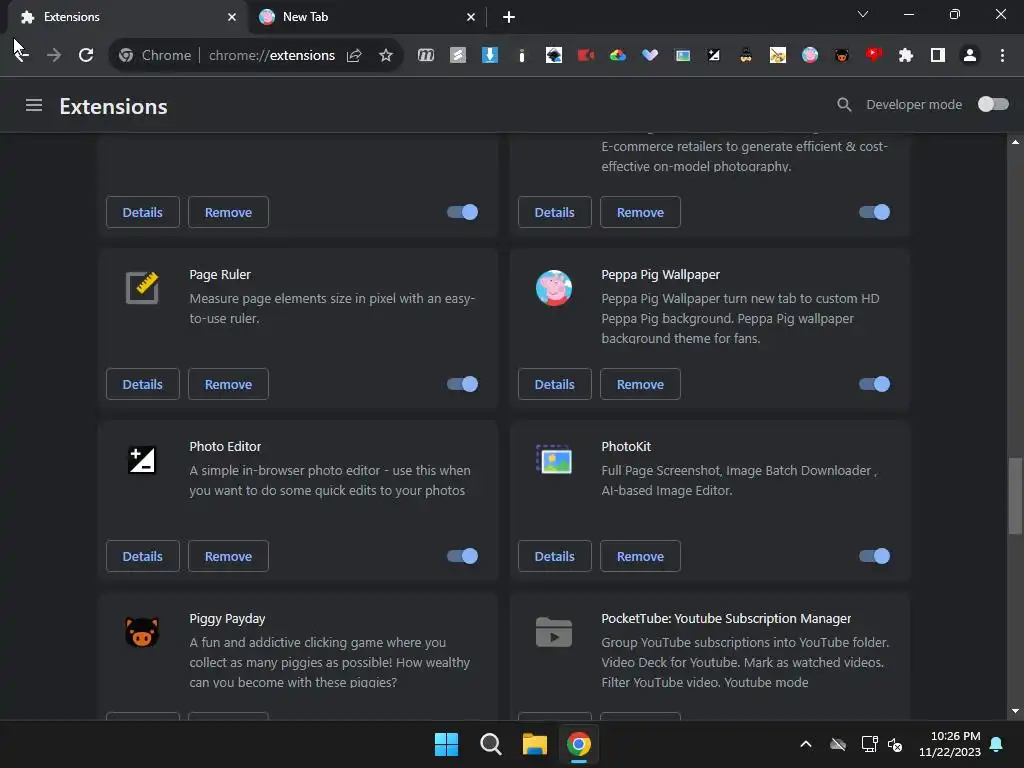Click the PocketTube folder card icon
Viewport: 1024px width, 768px height.
point(554,632)
